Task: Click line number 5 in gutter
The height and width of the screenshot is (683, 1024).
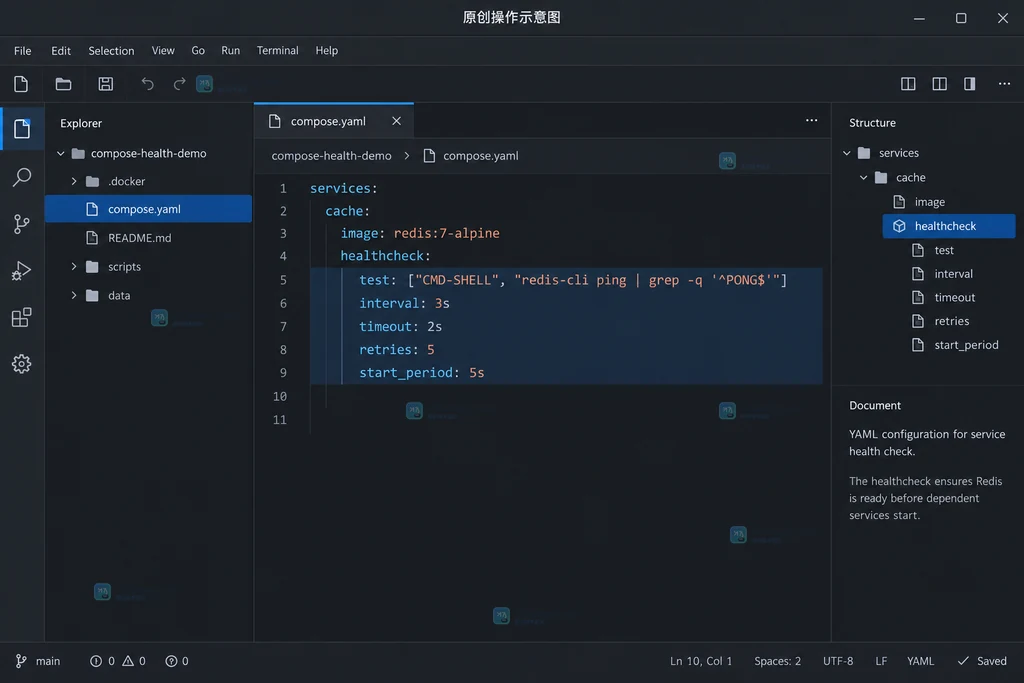Action: [x=283, y=280]
